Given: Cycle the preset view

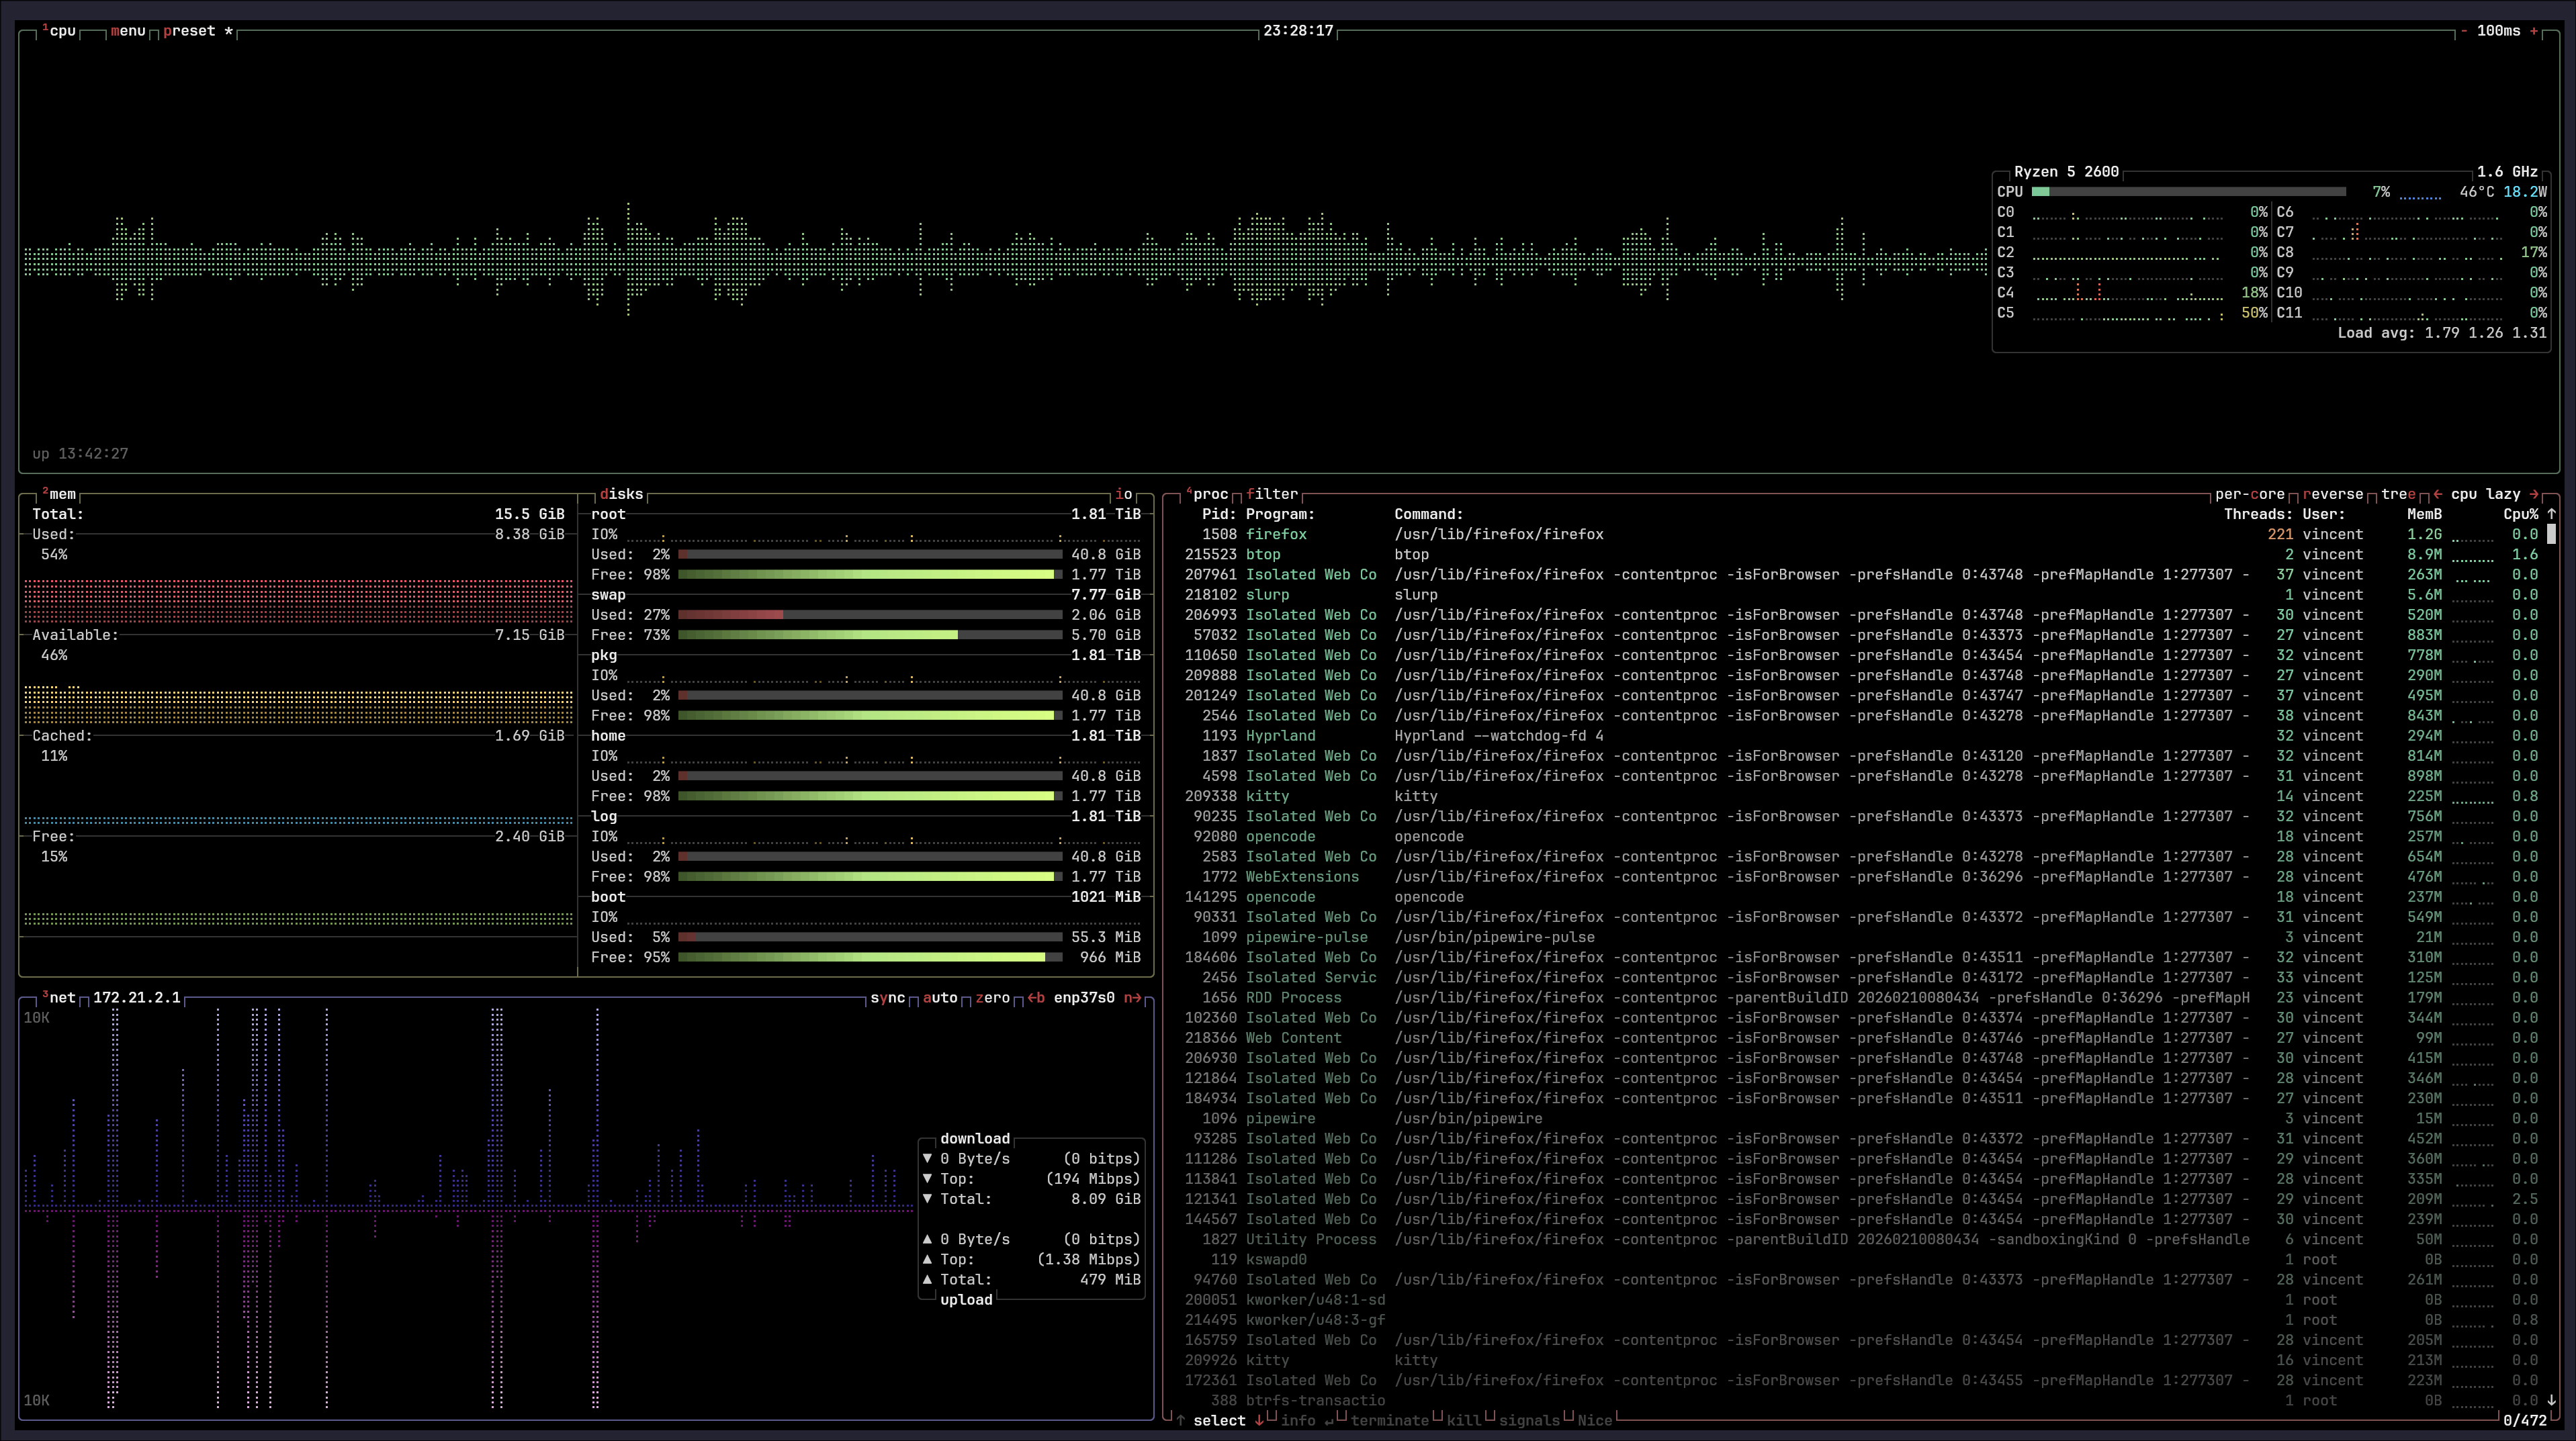Looking at the screenshot, I should 189,31.
